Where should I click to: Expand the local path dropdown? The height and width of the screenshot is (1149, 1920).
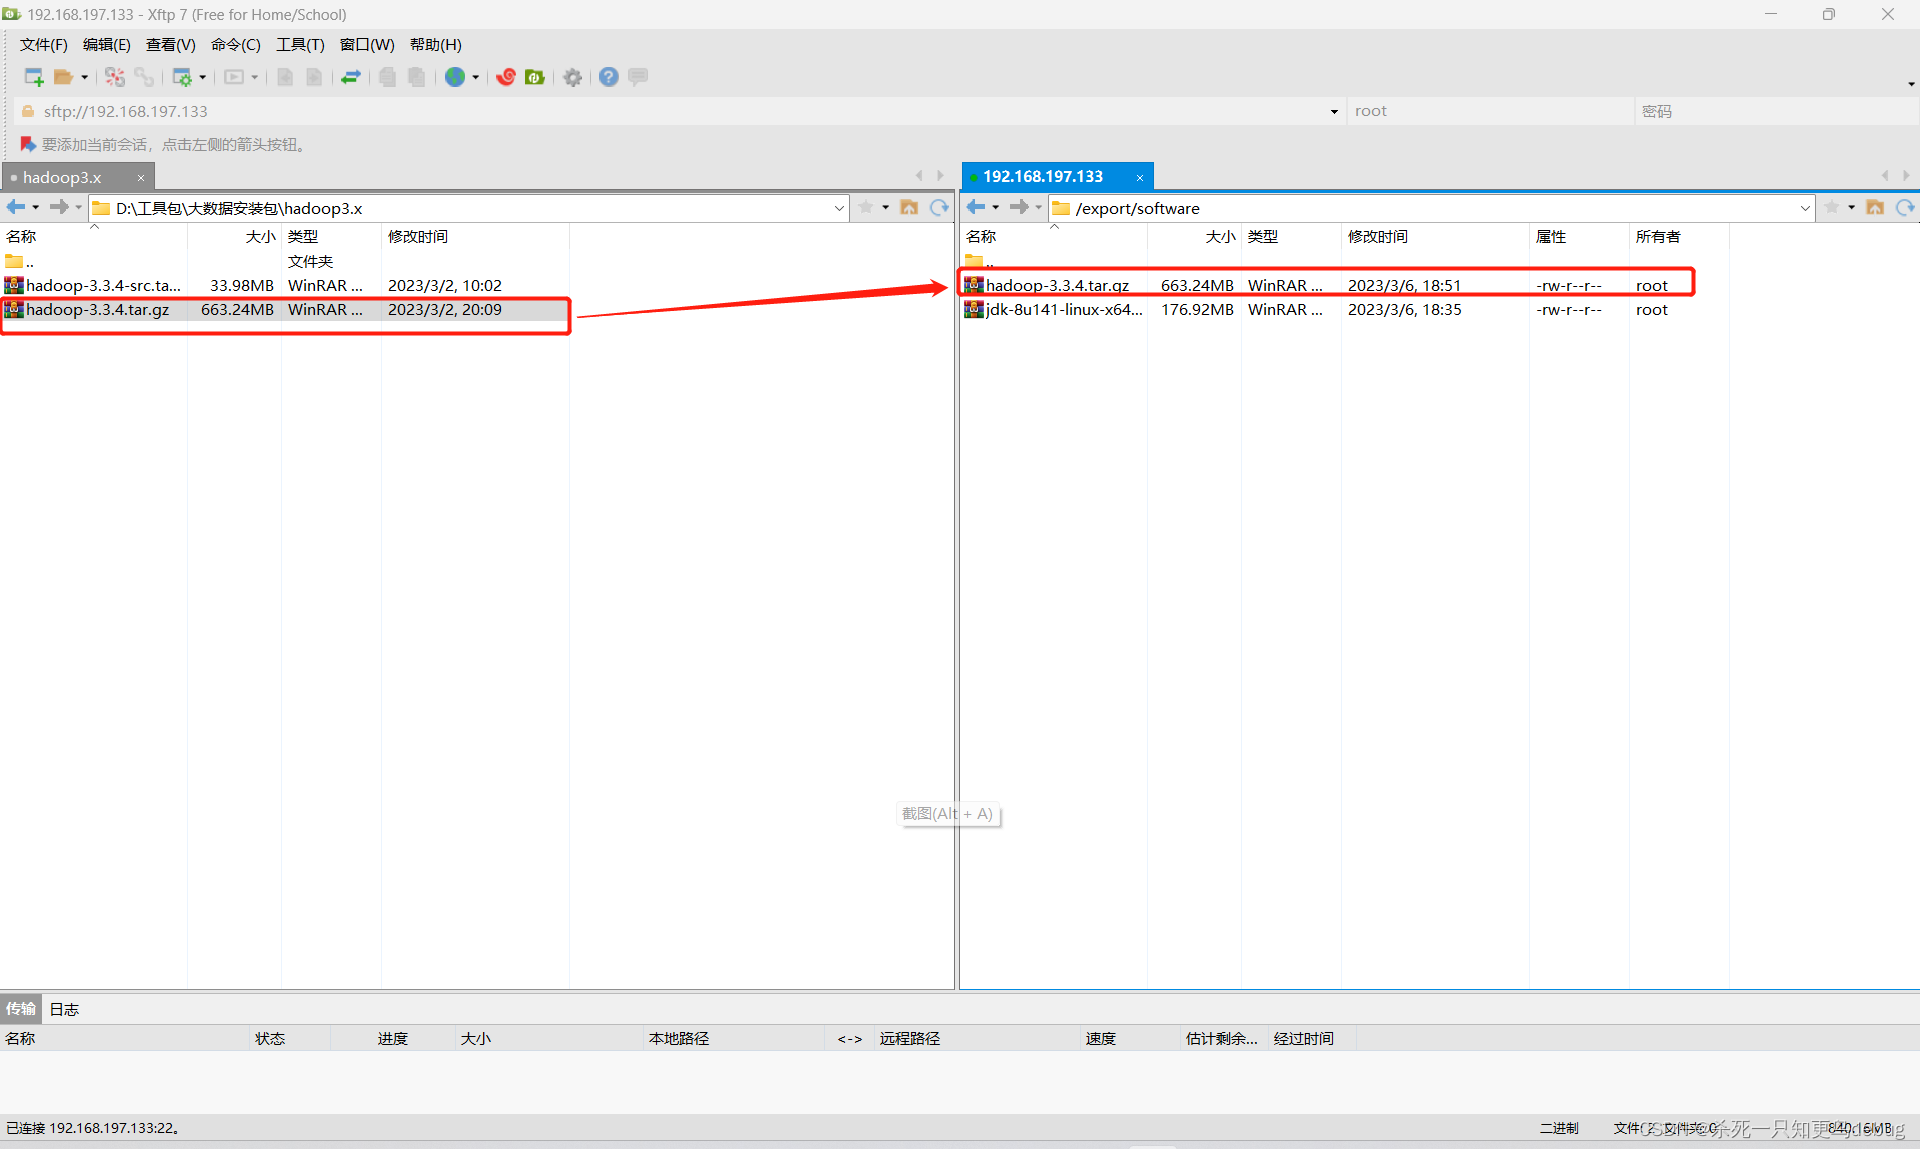point(838,208)
